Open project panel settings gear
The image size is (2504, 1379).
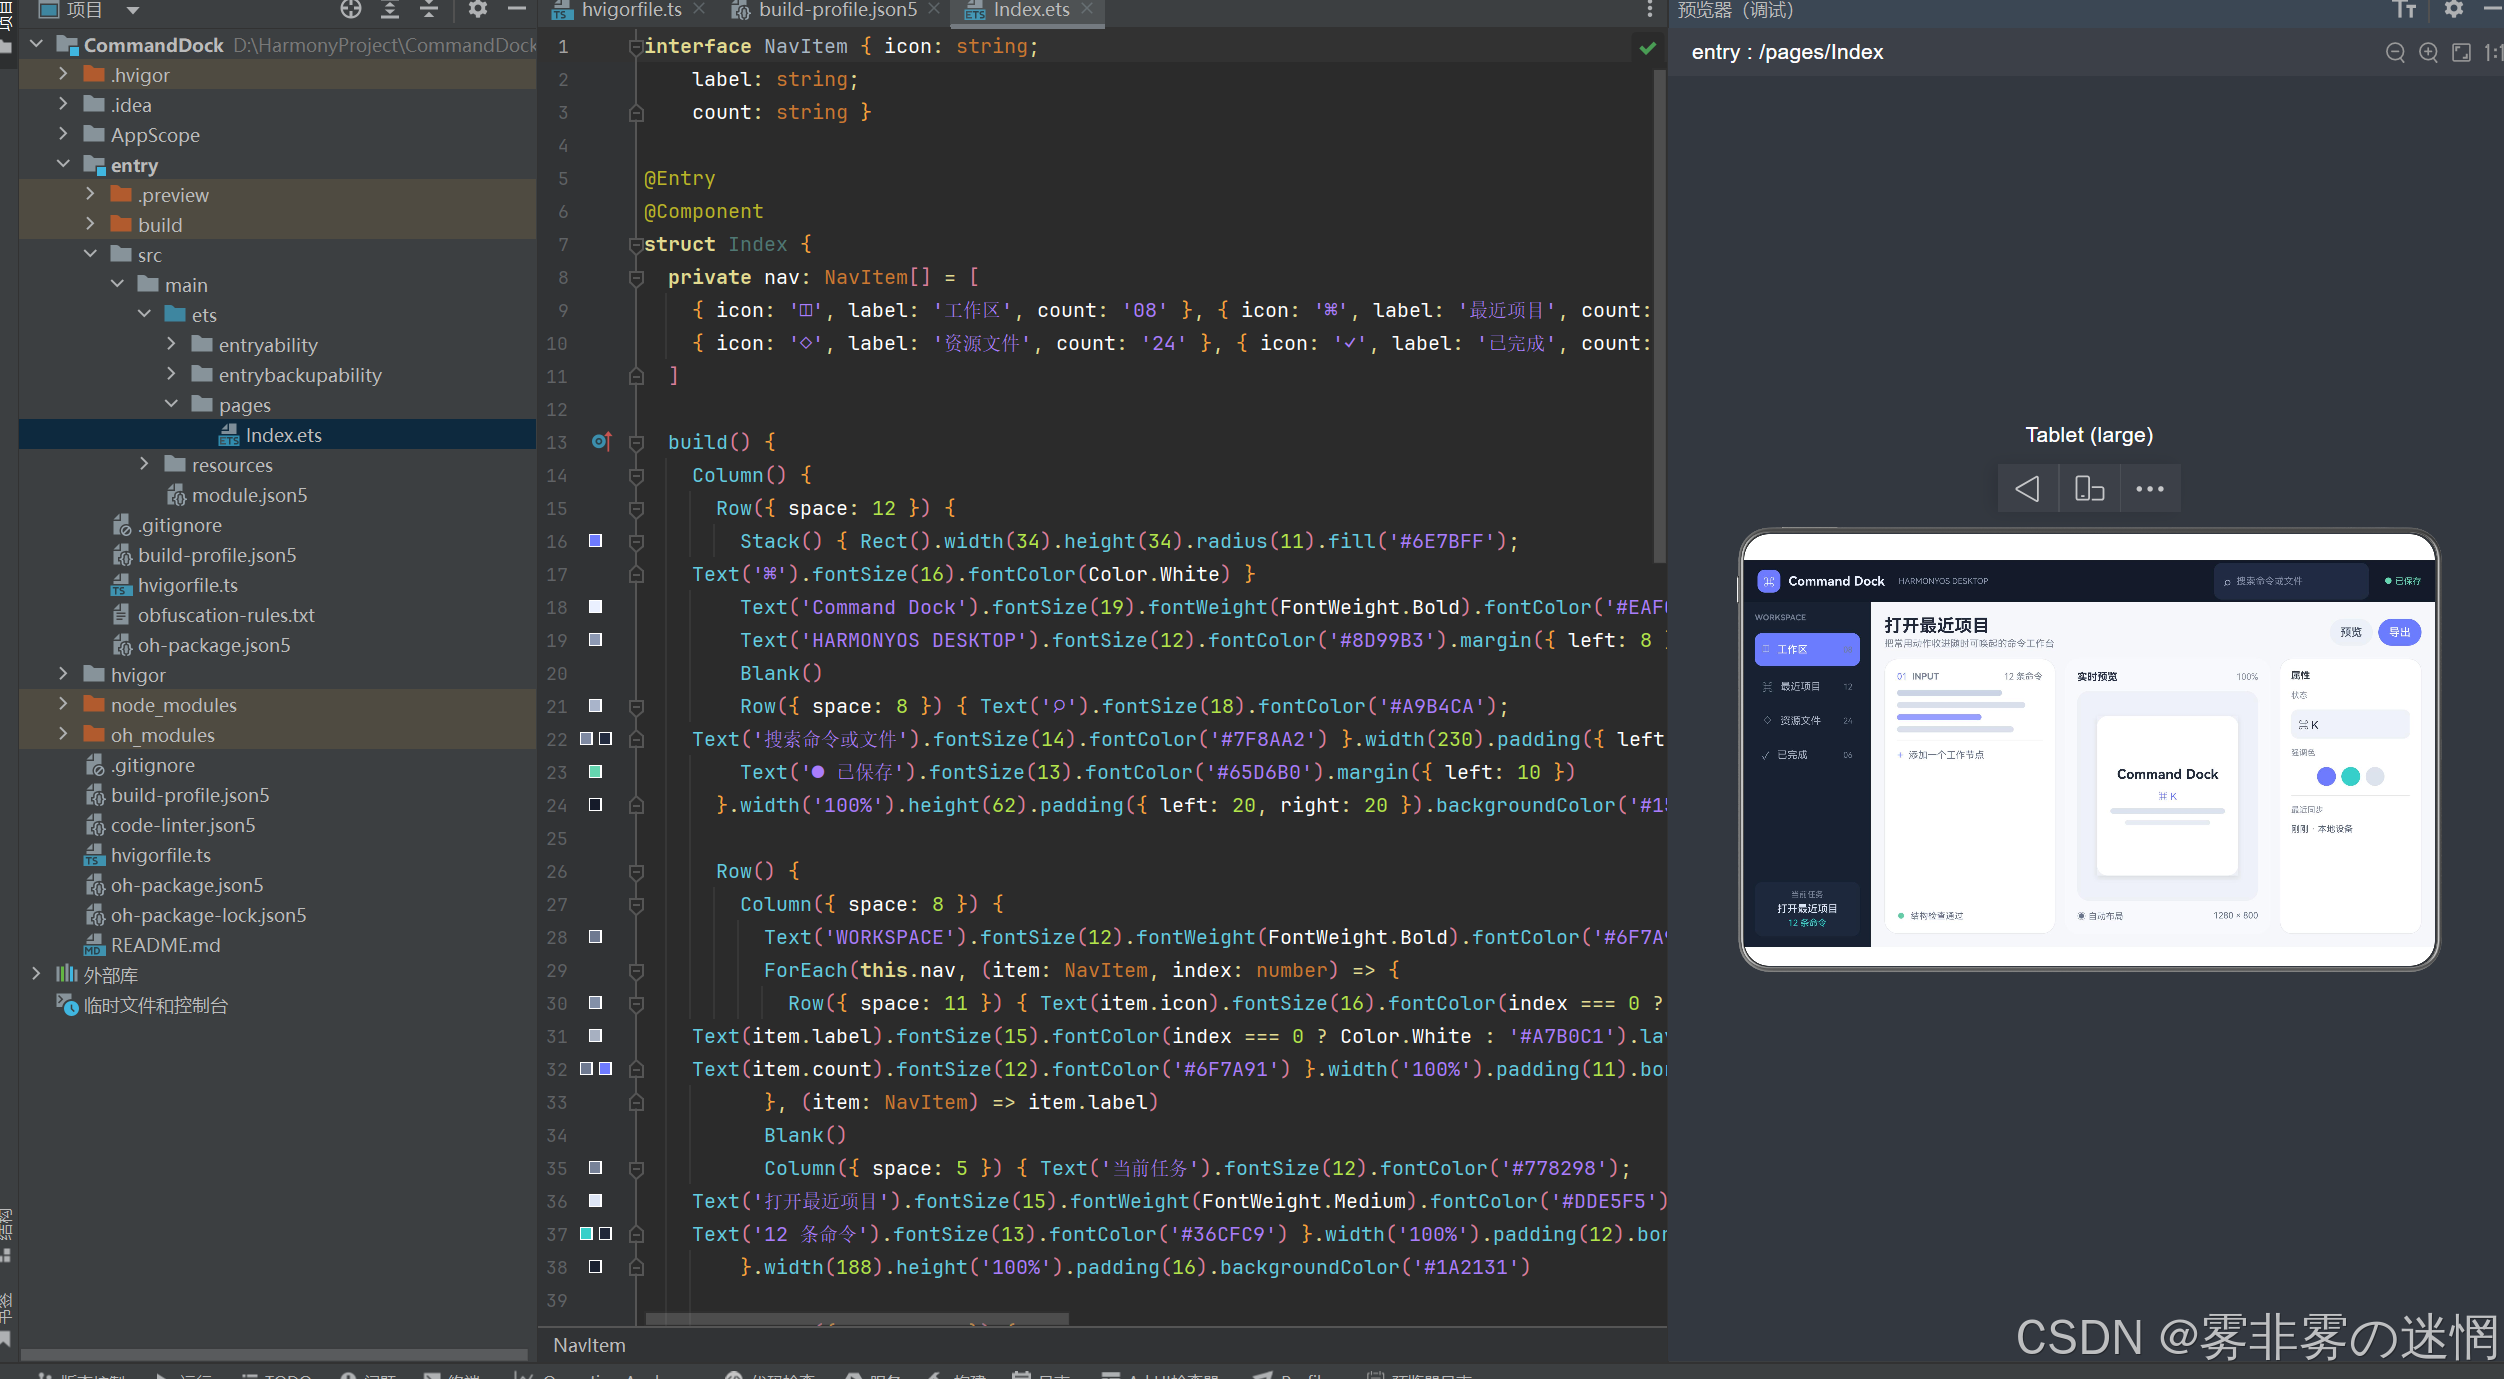[x=478, y=10]
